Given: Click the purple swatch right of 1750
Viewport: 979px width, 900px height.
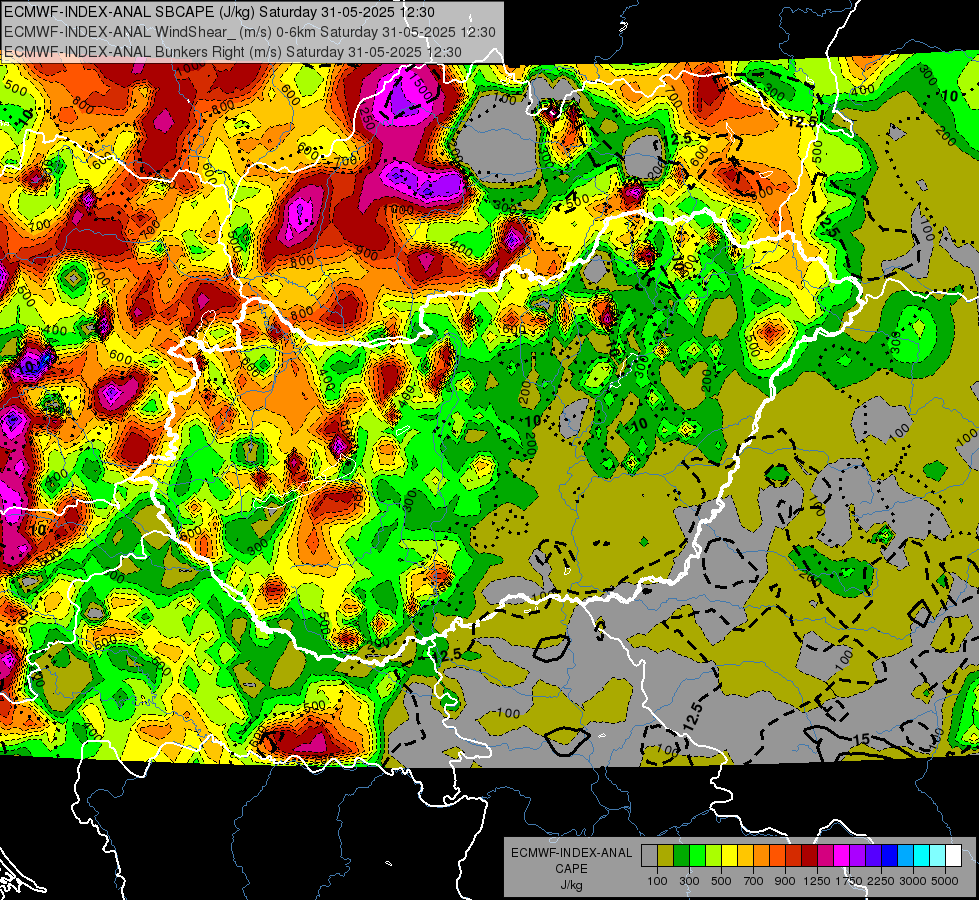Looking at the screenshot, I should [x=858, y=855].
